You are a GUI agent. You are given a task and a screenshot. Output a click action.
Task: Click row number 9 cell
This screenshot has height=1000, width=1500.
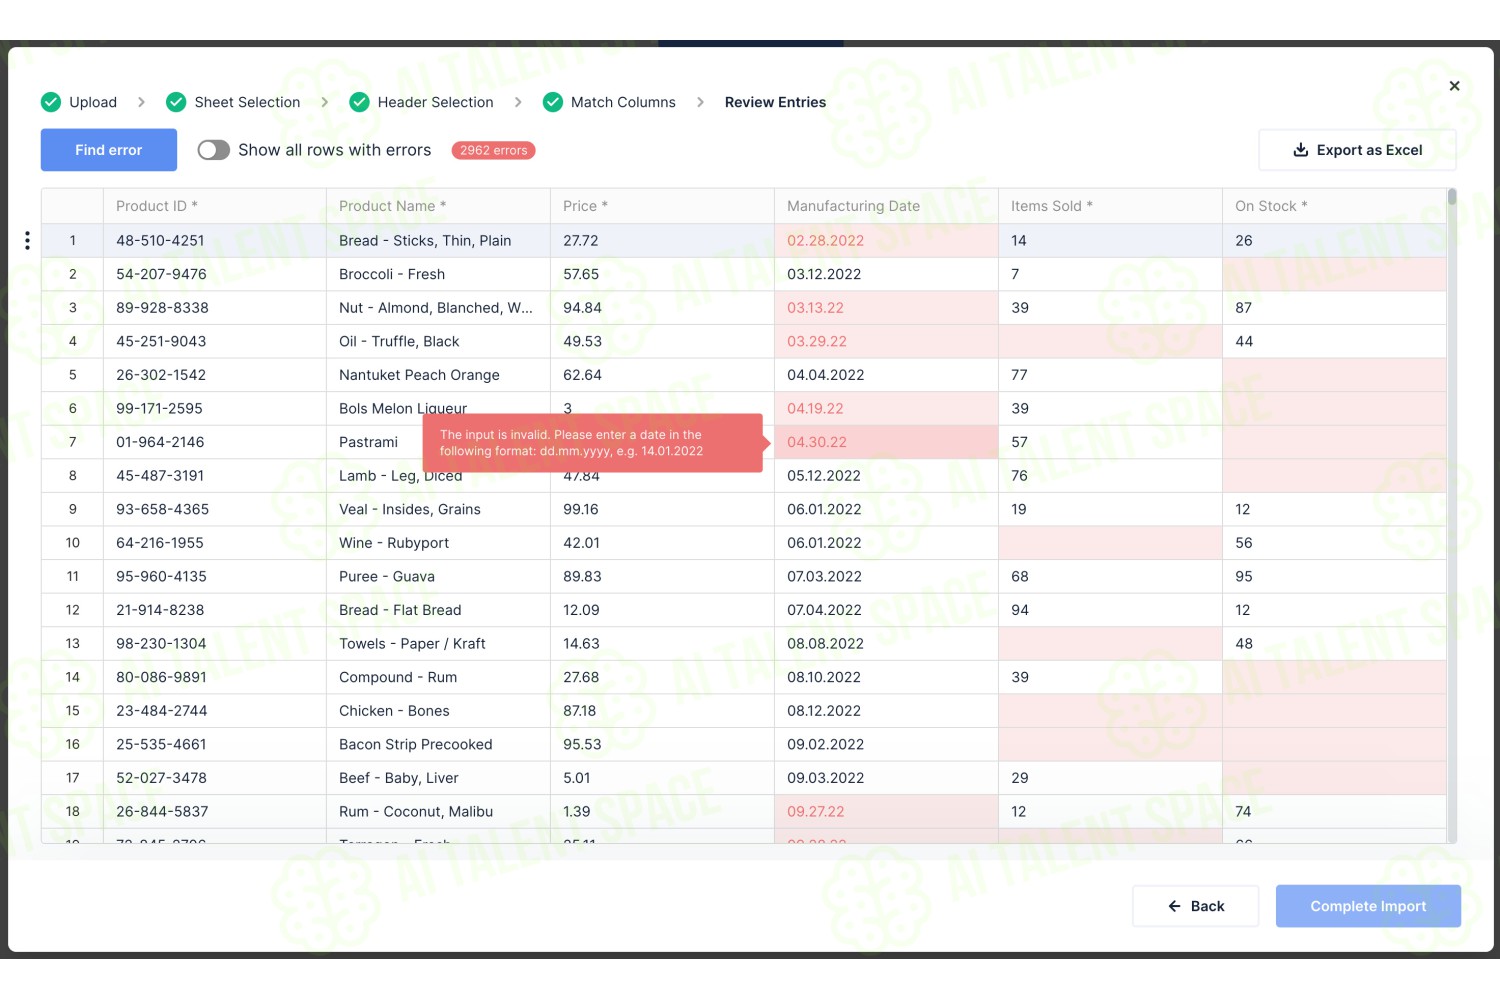point(72,509)
